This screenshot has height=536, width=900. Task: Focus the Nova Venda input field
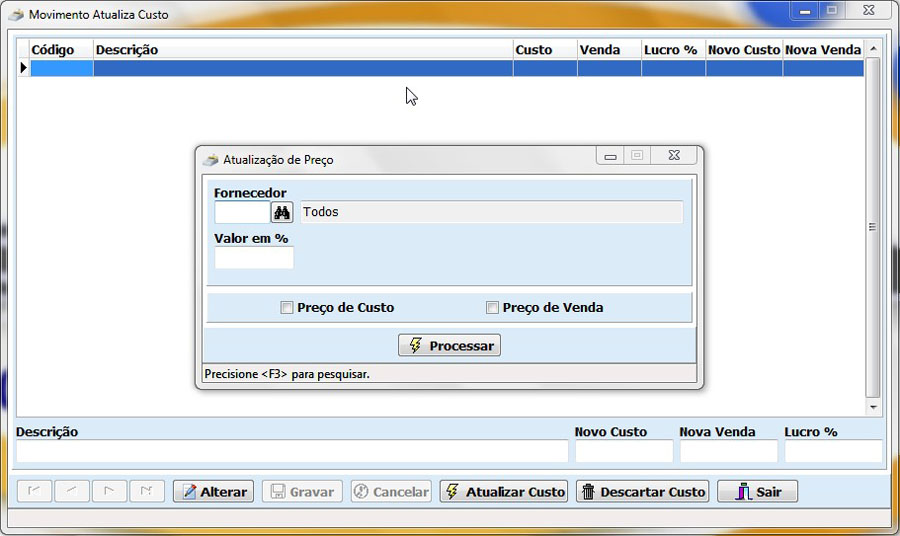tap(729, 451)
